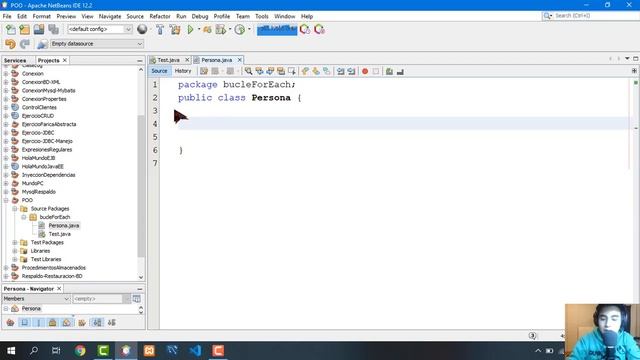The image size is (640, 360).
Task: Click Shift Line Left editor icon
Action: [x=340, y=71]
